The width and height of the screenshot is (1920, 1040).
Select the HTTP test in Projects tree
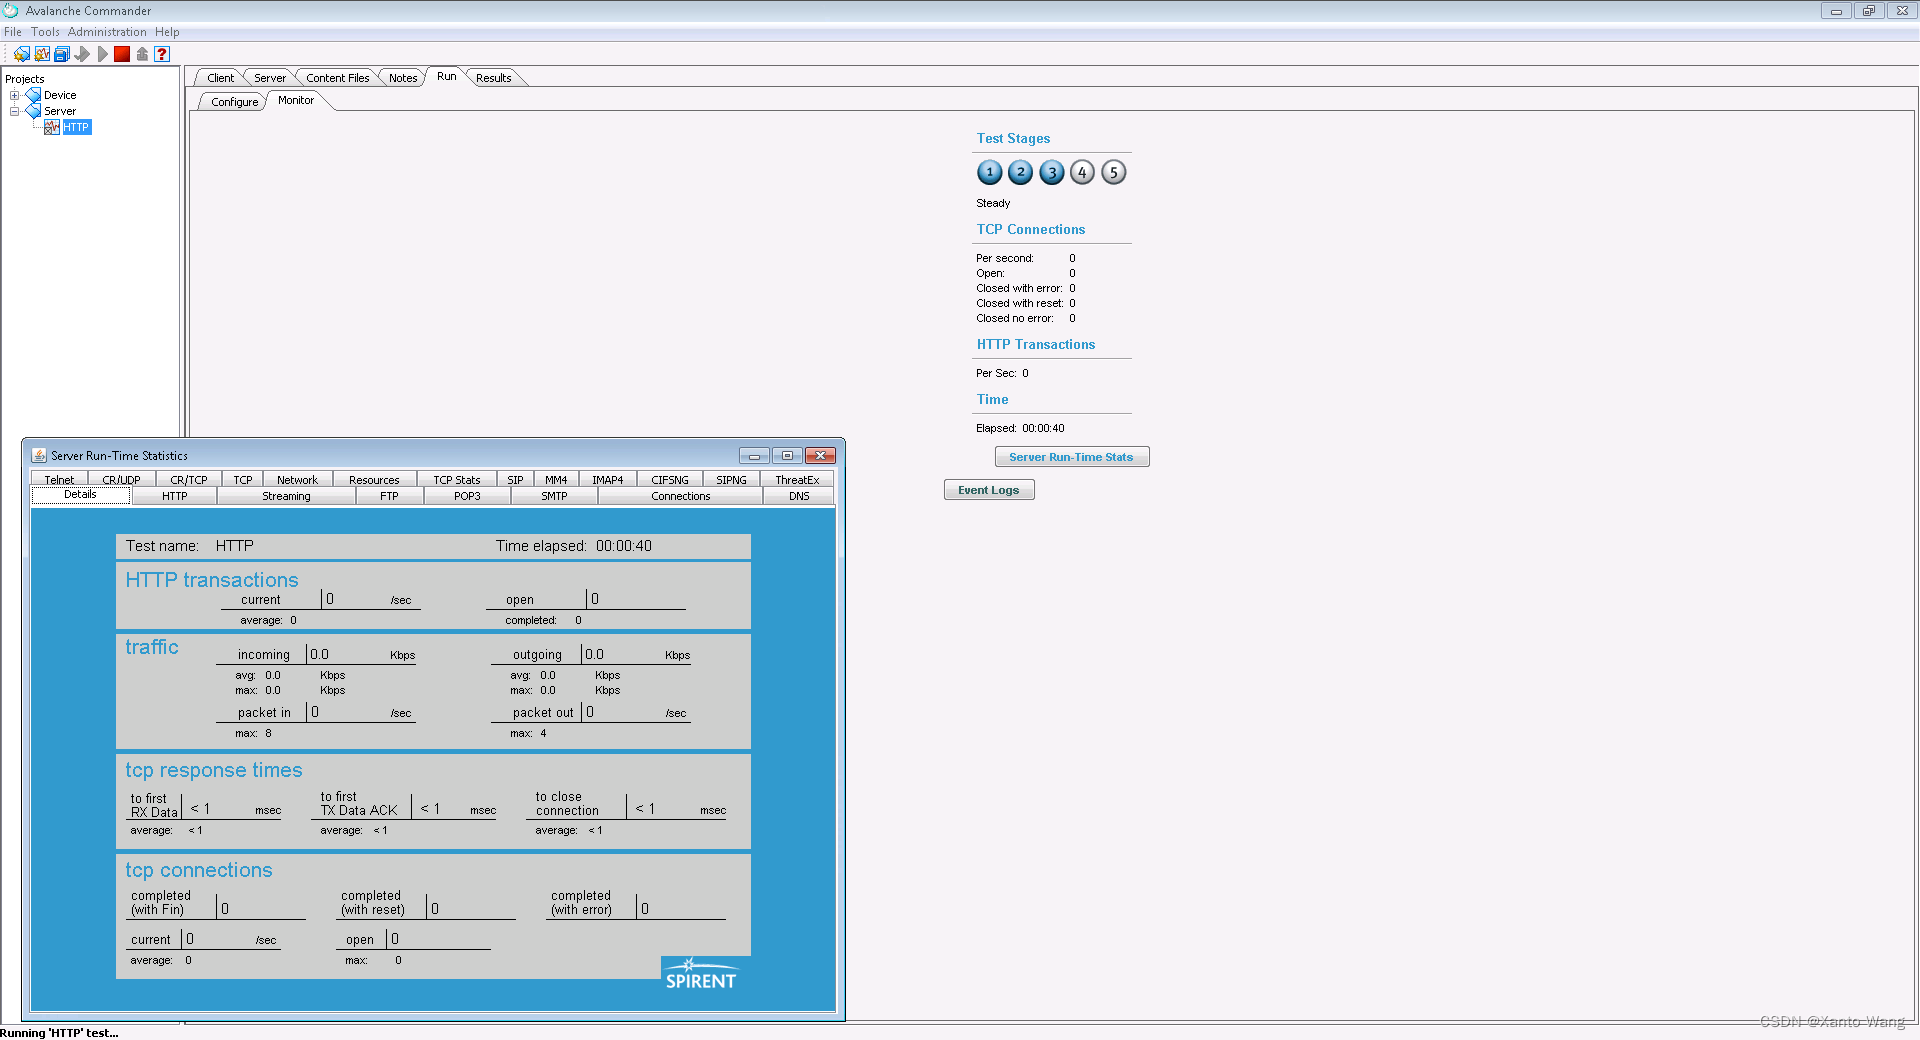click(77, 127)
